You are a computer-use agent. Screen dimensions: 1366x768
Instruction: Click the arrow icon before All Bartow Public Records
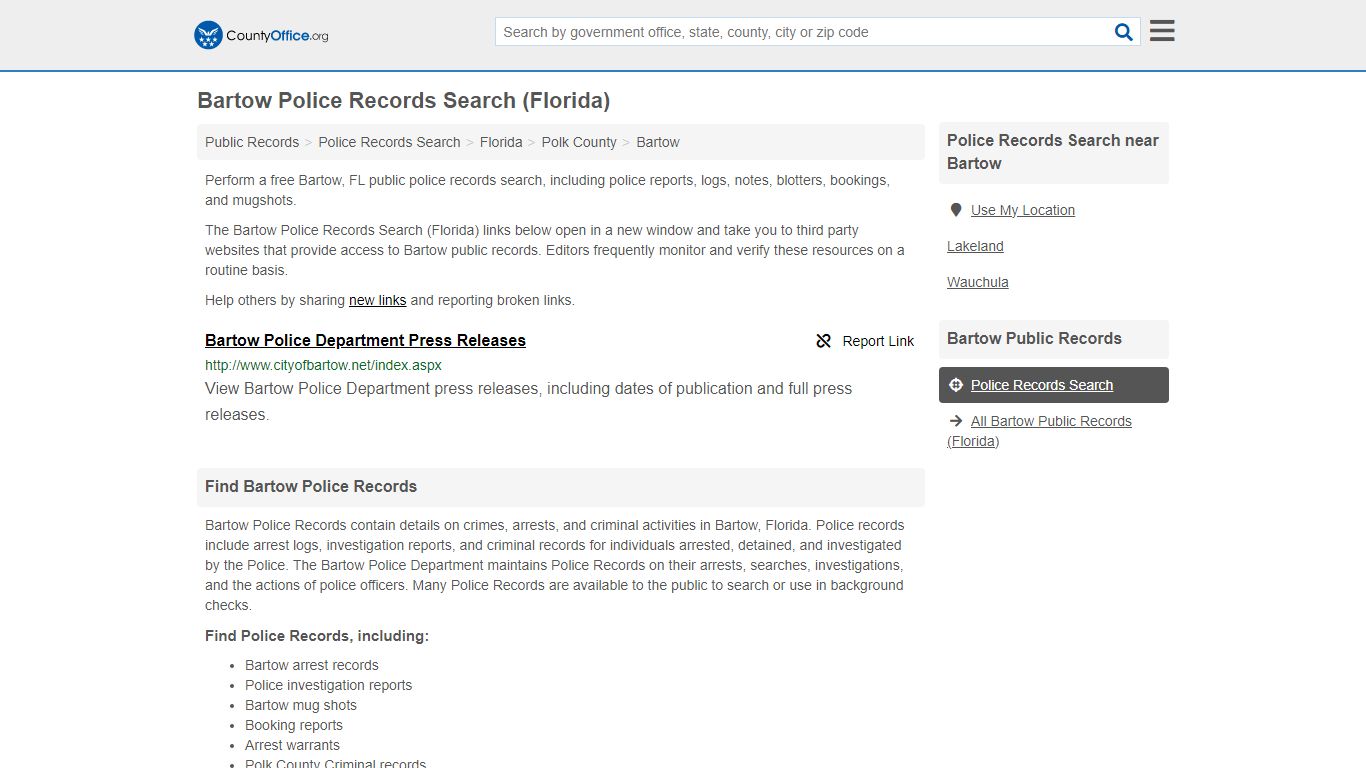click(955, 421)
